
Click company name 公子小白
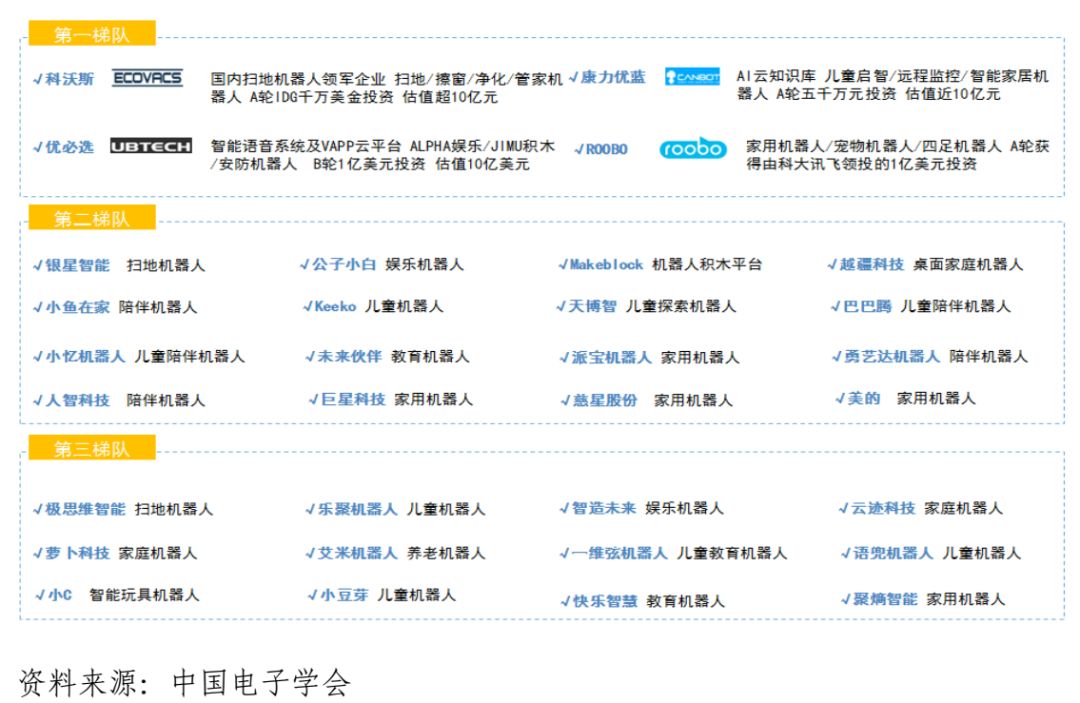[x=344, y=264]
